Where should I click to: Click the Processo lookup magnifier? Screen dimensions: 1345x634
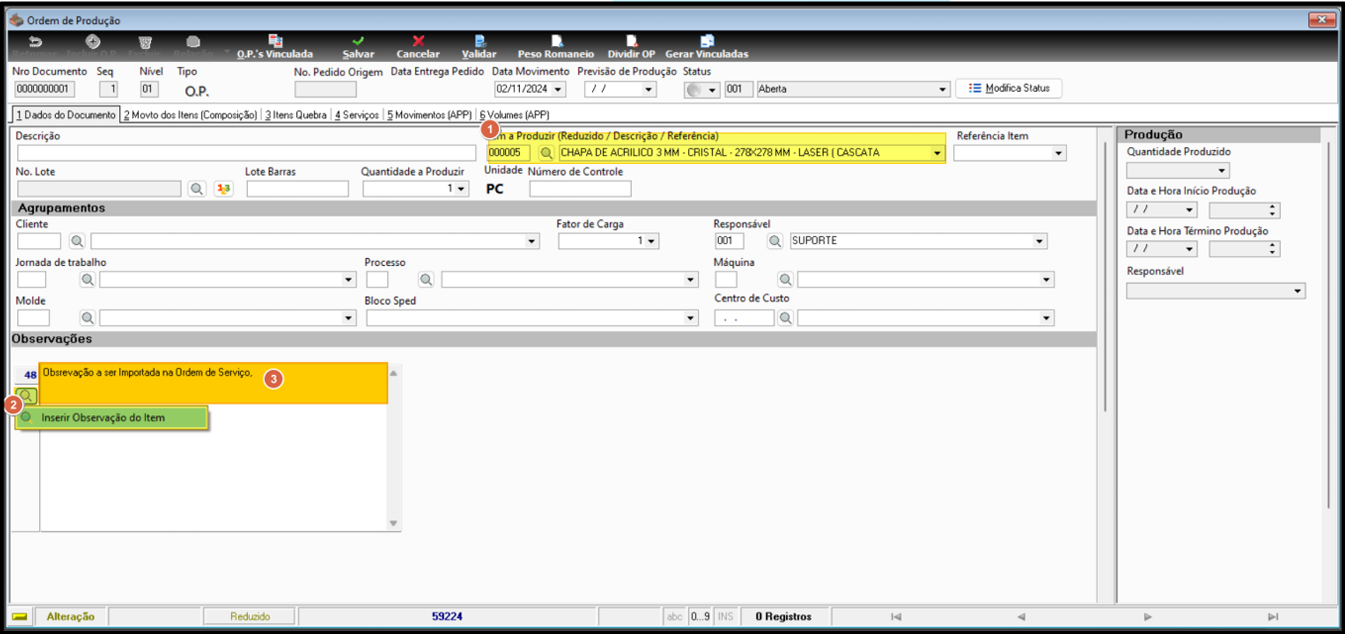point(426,280)
